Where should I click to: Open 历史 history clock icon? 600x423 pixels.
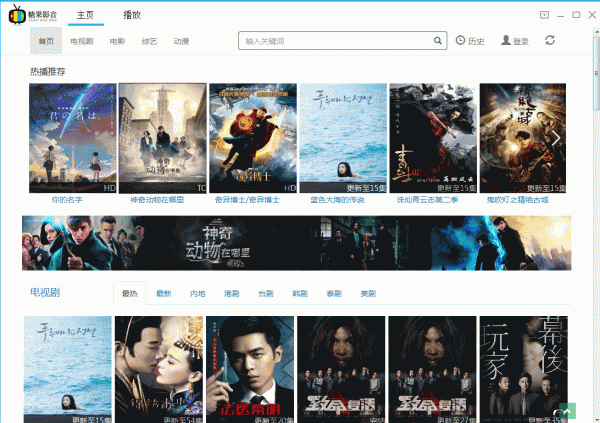[460, 40]
